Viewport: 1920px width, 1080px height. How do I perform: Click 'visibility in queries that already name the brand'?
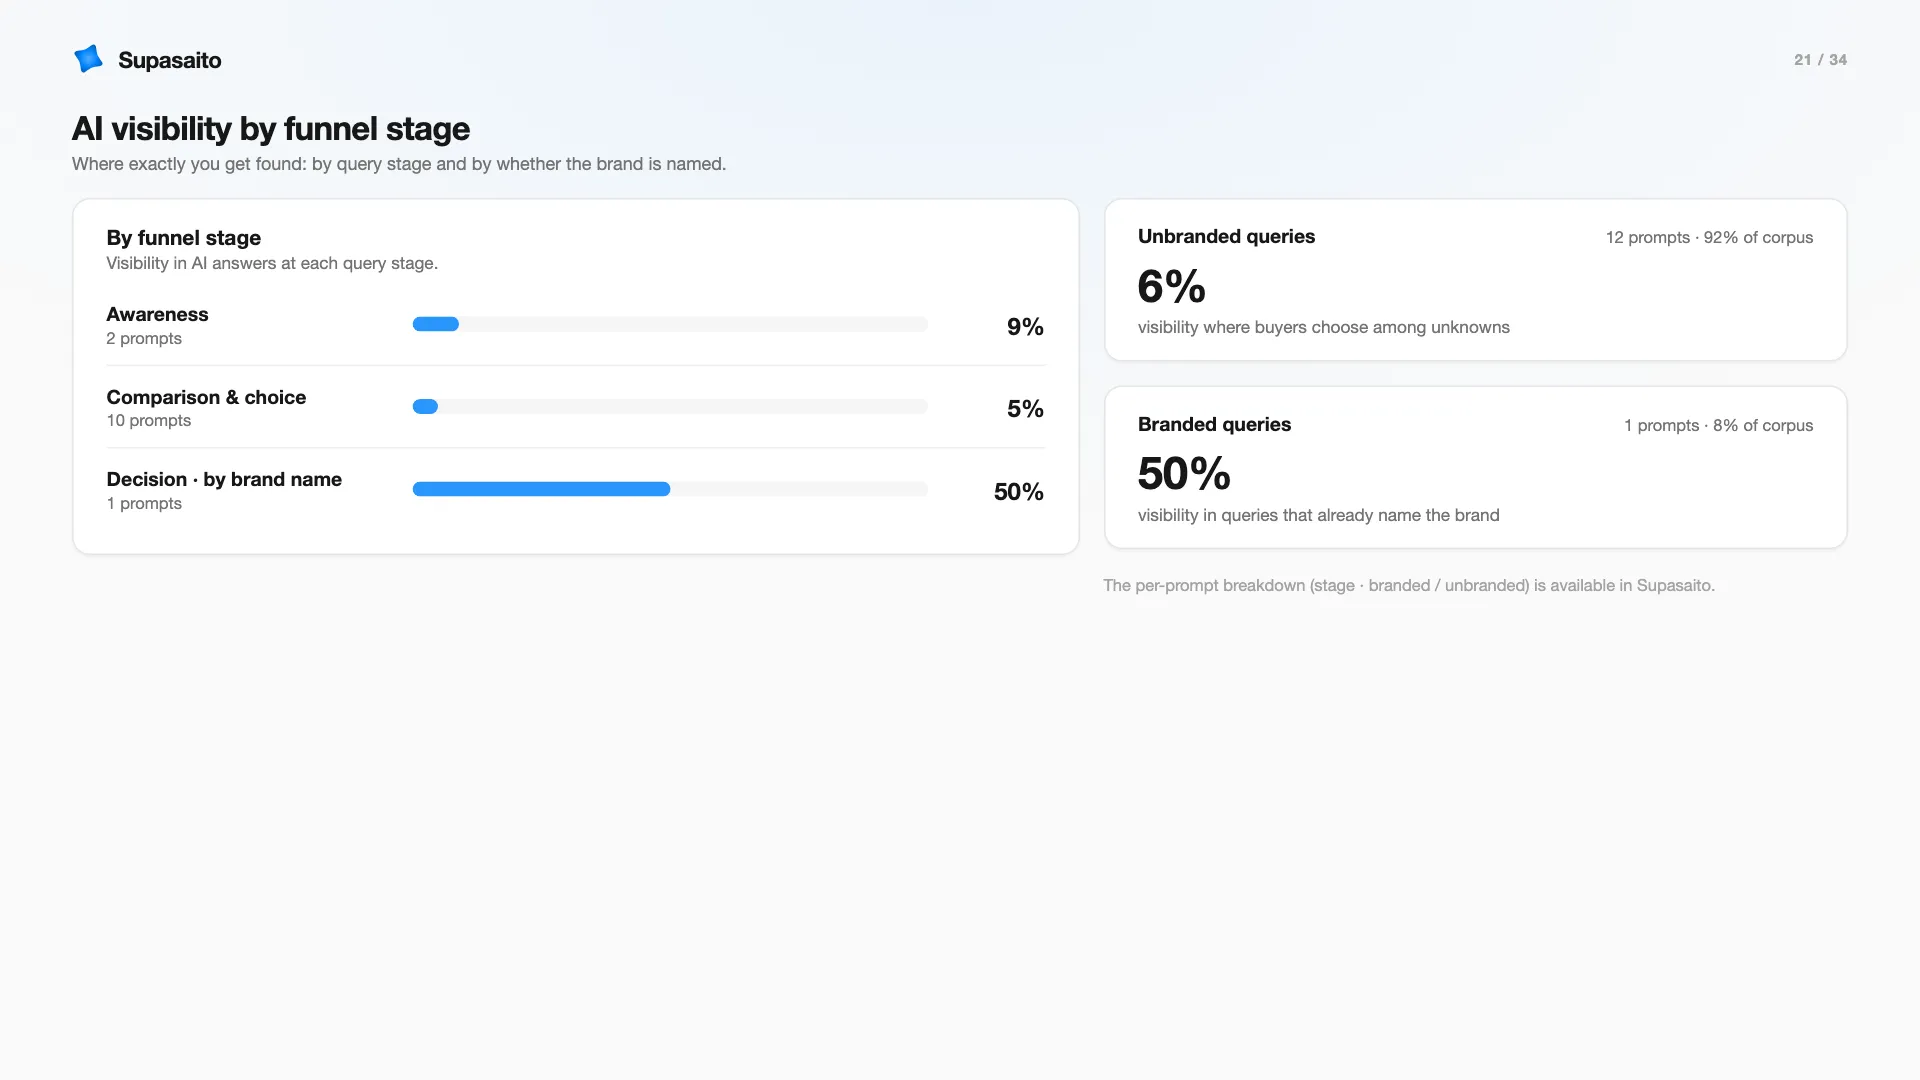[1318, 516]
